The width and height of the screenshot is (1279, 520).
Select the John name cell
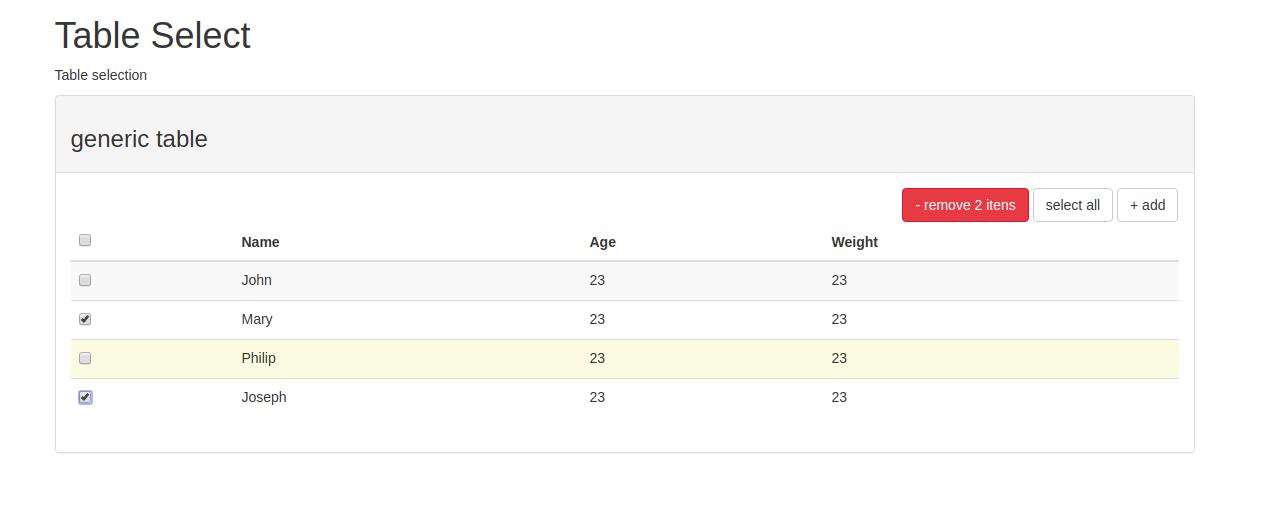pos(256,280)
